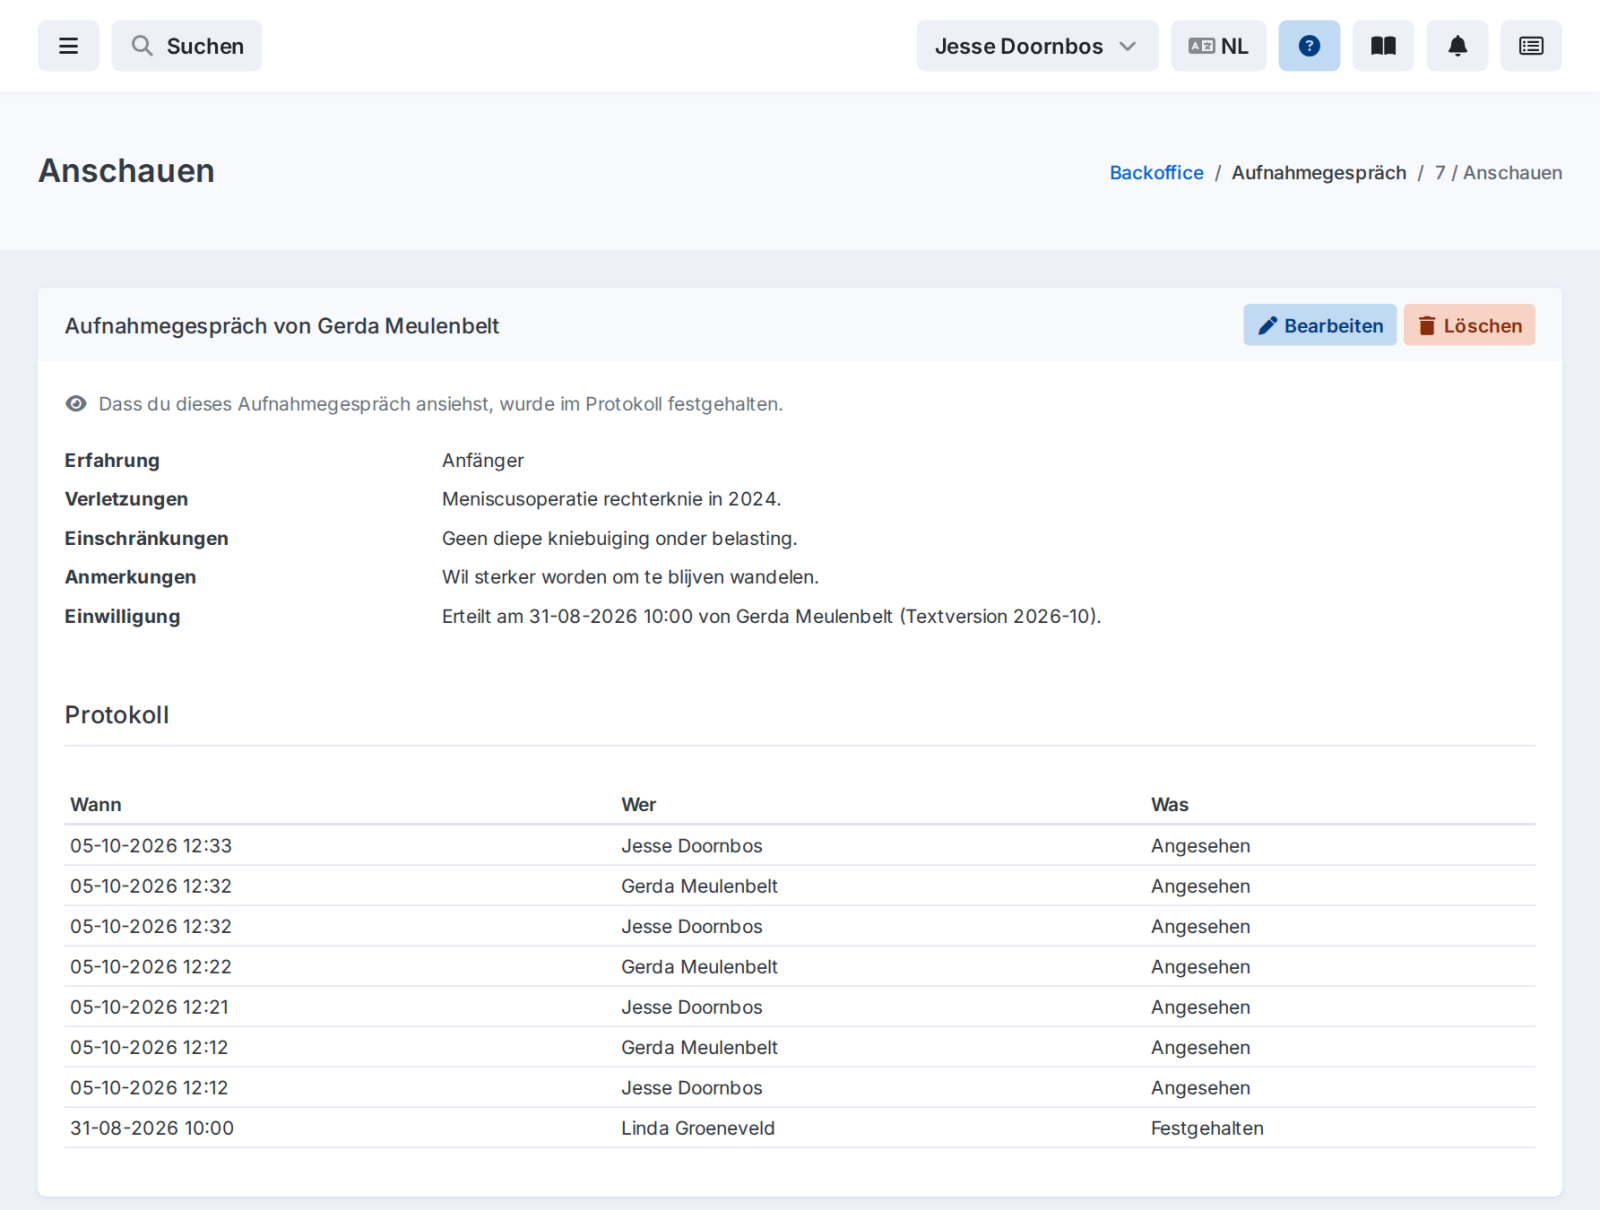Open the help question mark button

[x=1309, y=46]
